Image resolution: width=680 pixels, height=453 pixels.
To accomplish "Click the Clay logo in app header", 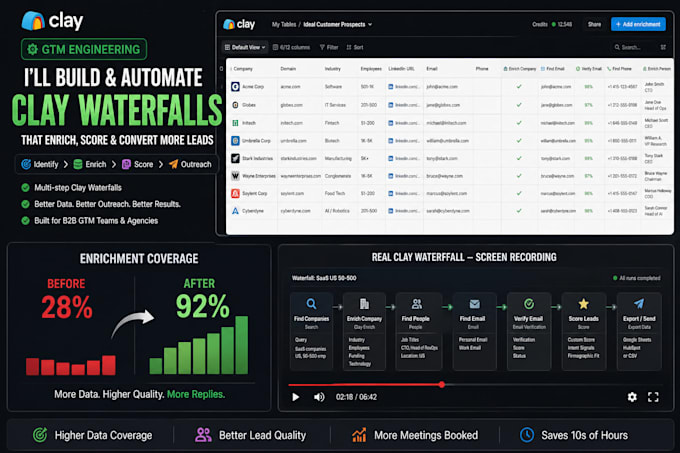I will (239, 24).
